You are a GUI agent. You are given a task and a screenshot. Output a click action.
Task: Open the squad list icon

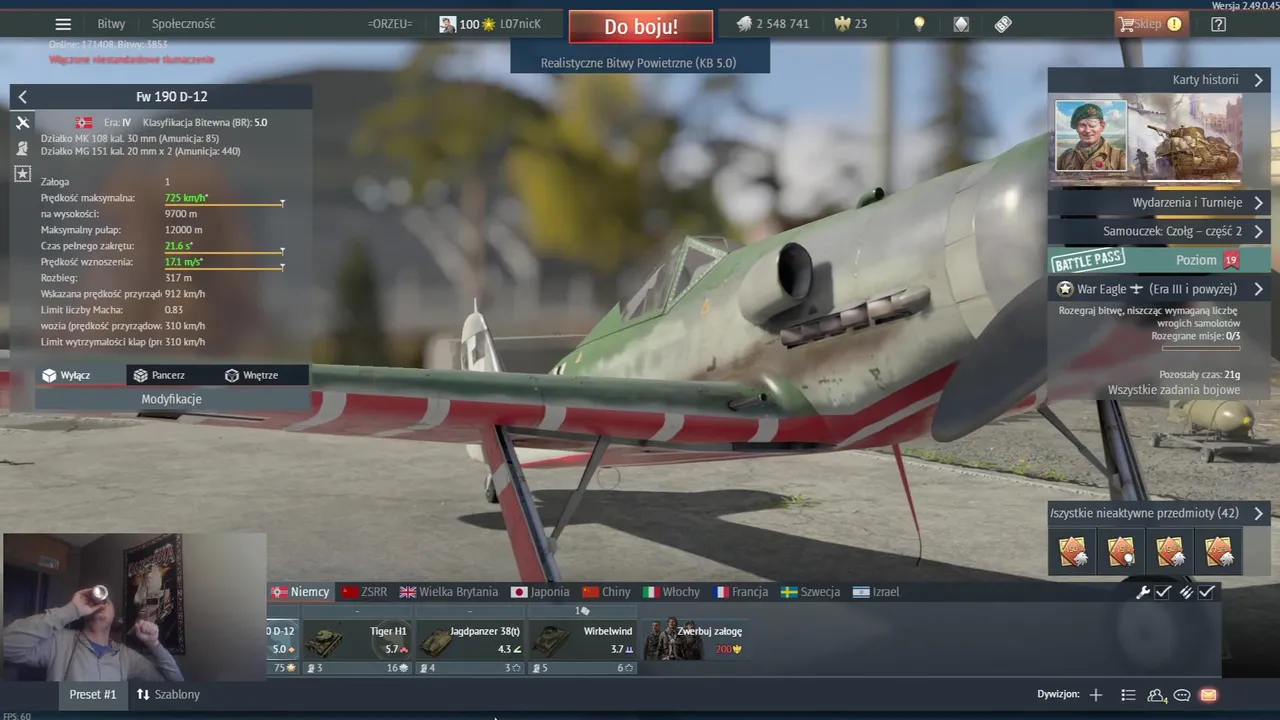pyautogui.click(x=1128, y=695)
